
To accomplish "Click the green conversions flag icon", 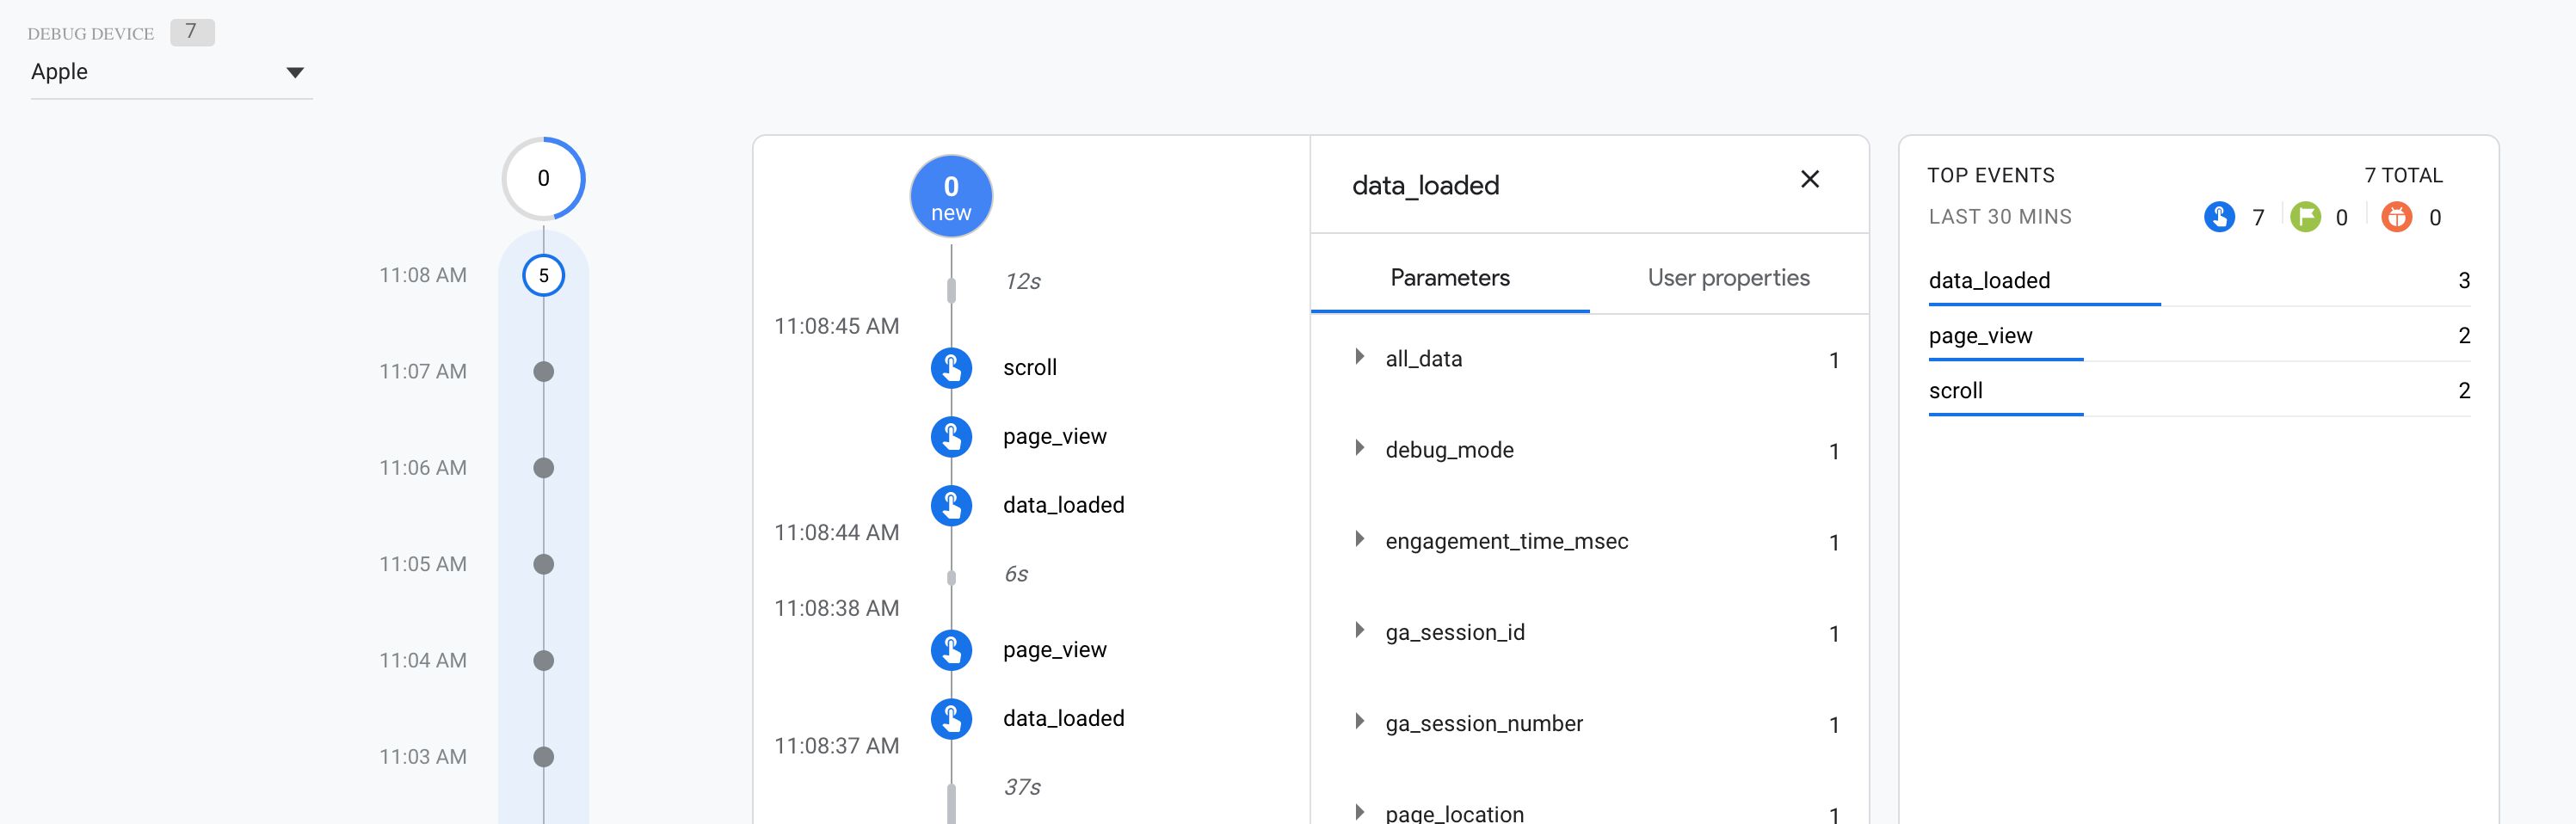I will [x=2305, y=217].
